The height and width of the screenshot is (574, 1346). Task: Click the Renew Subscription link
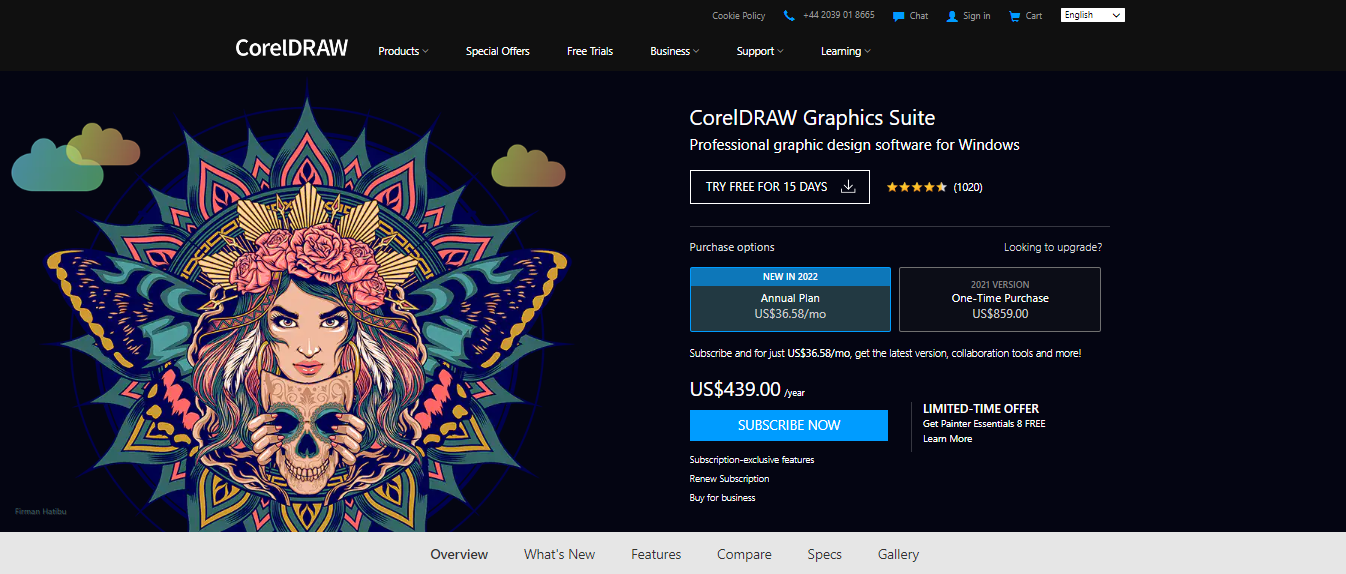(x=730, y=479)
